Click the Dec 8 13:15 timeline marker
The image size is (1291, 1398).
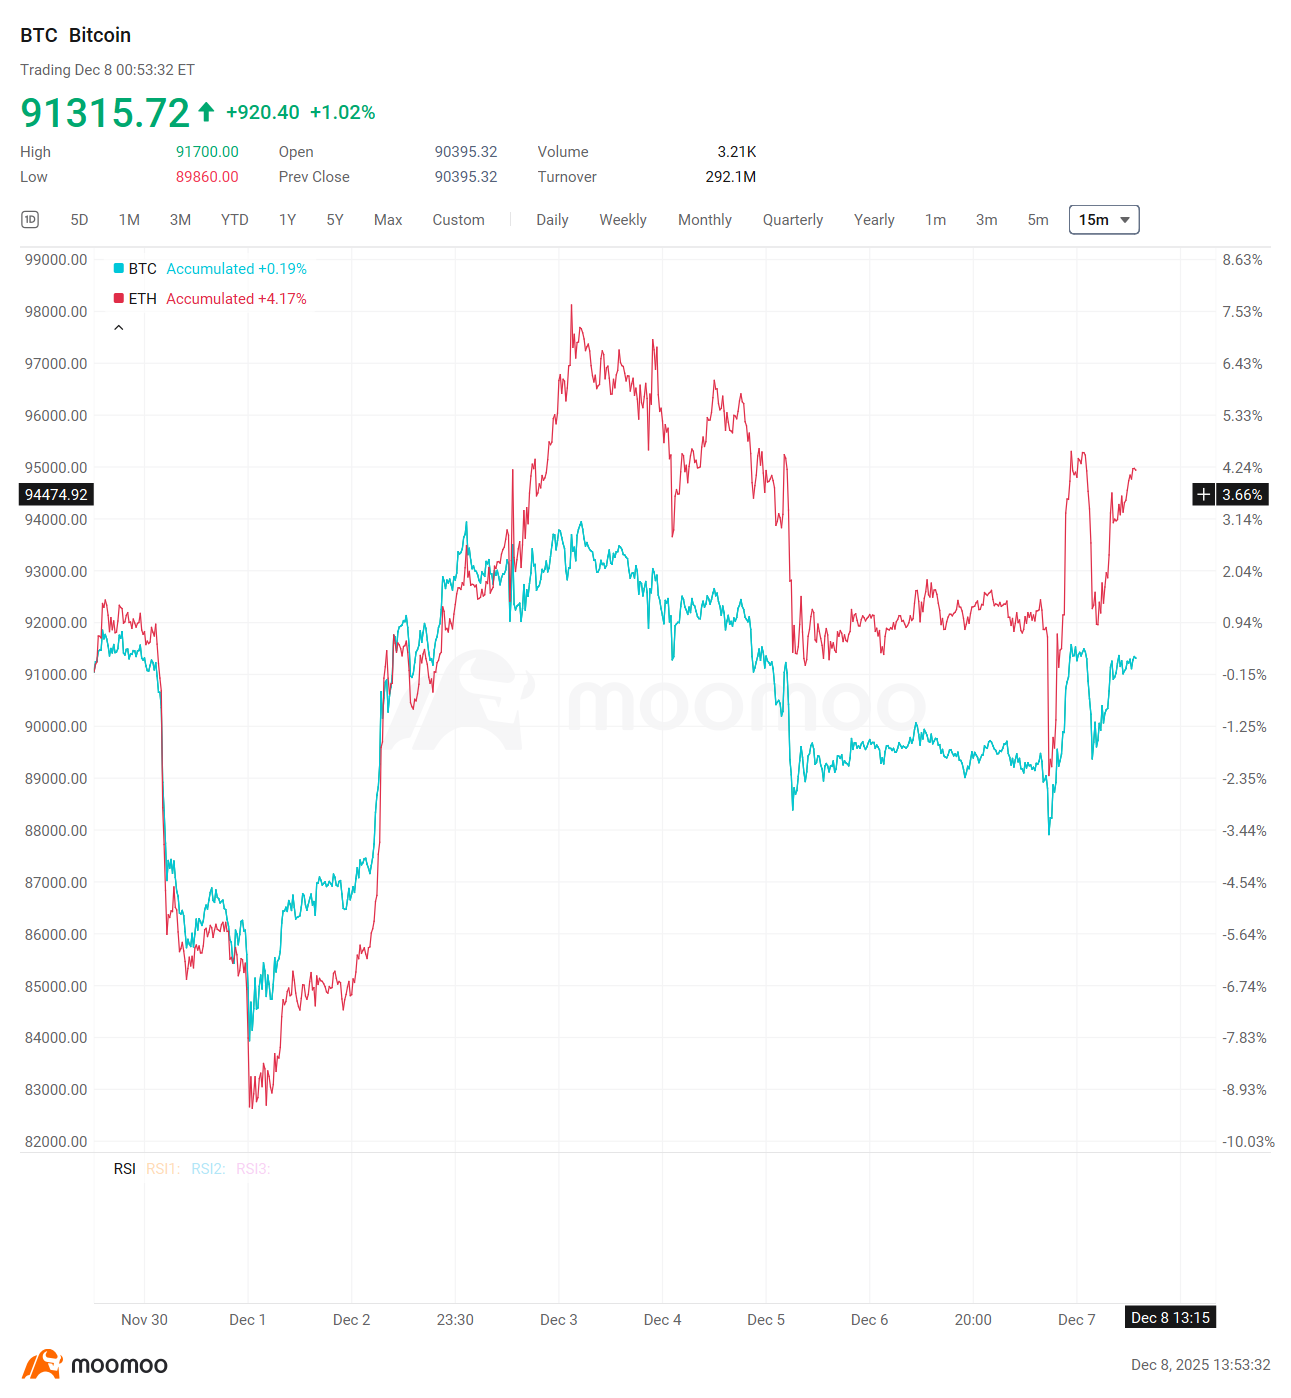click(x=1169, y=1318)
